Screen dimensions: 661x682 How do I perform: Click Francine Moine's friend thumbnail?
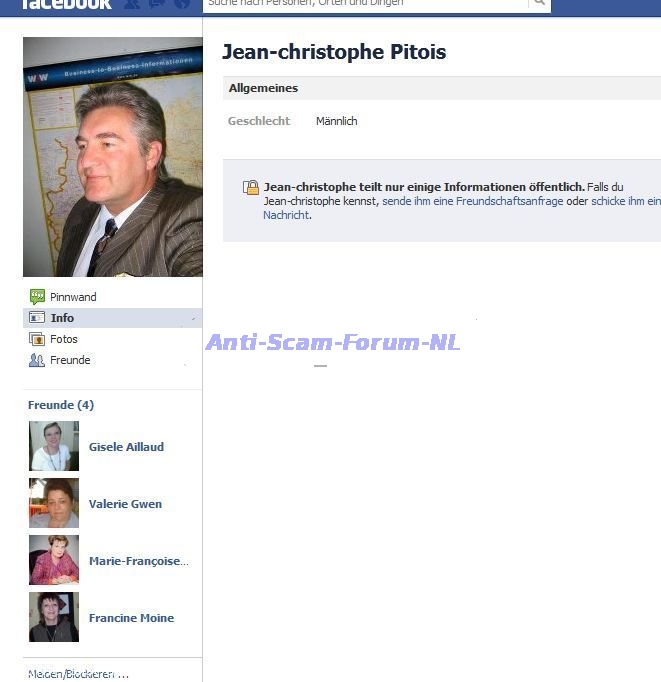(x=54, y=617)
